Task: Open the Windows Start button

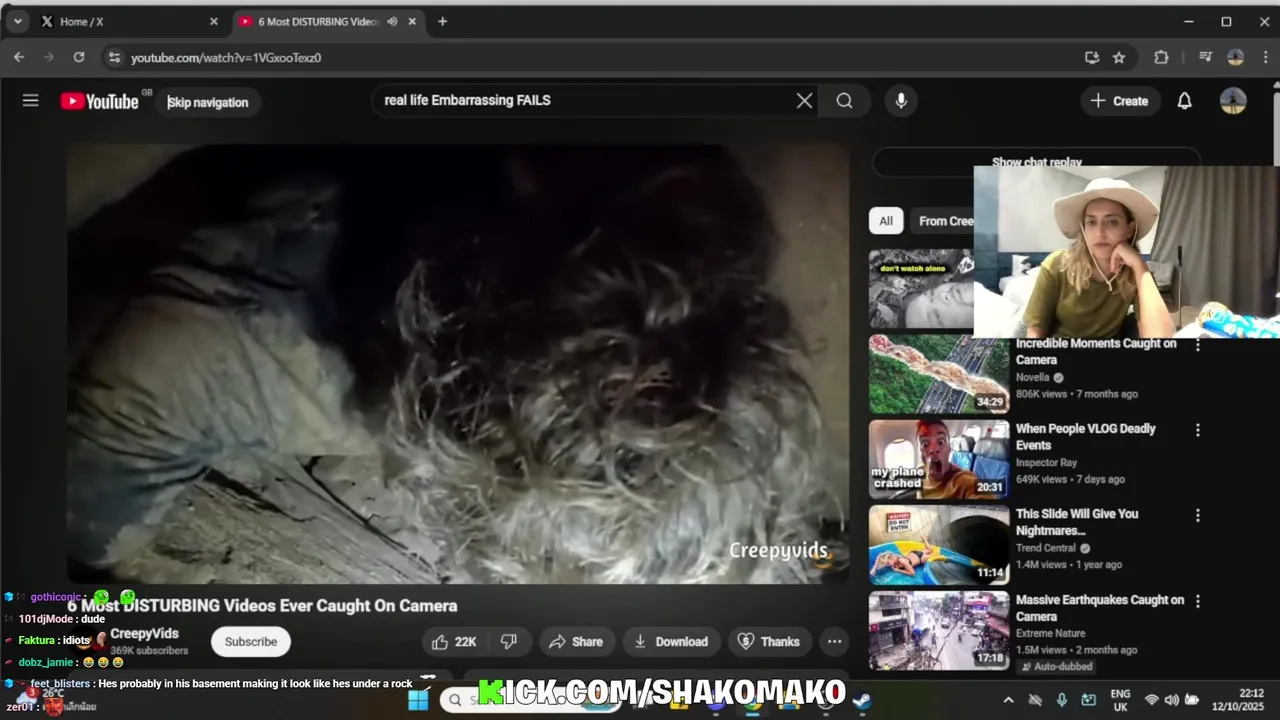Action: 418,700
